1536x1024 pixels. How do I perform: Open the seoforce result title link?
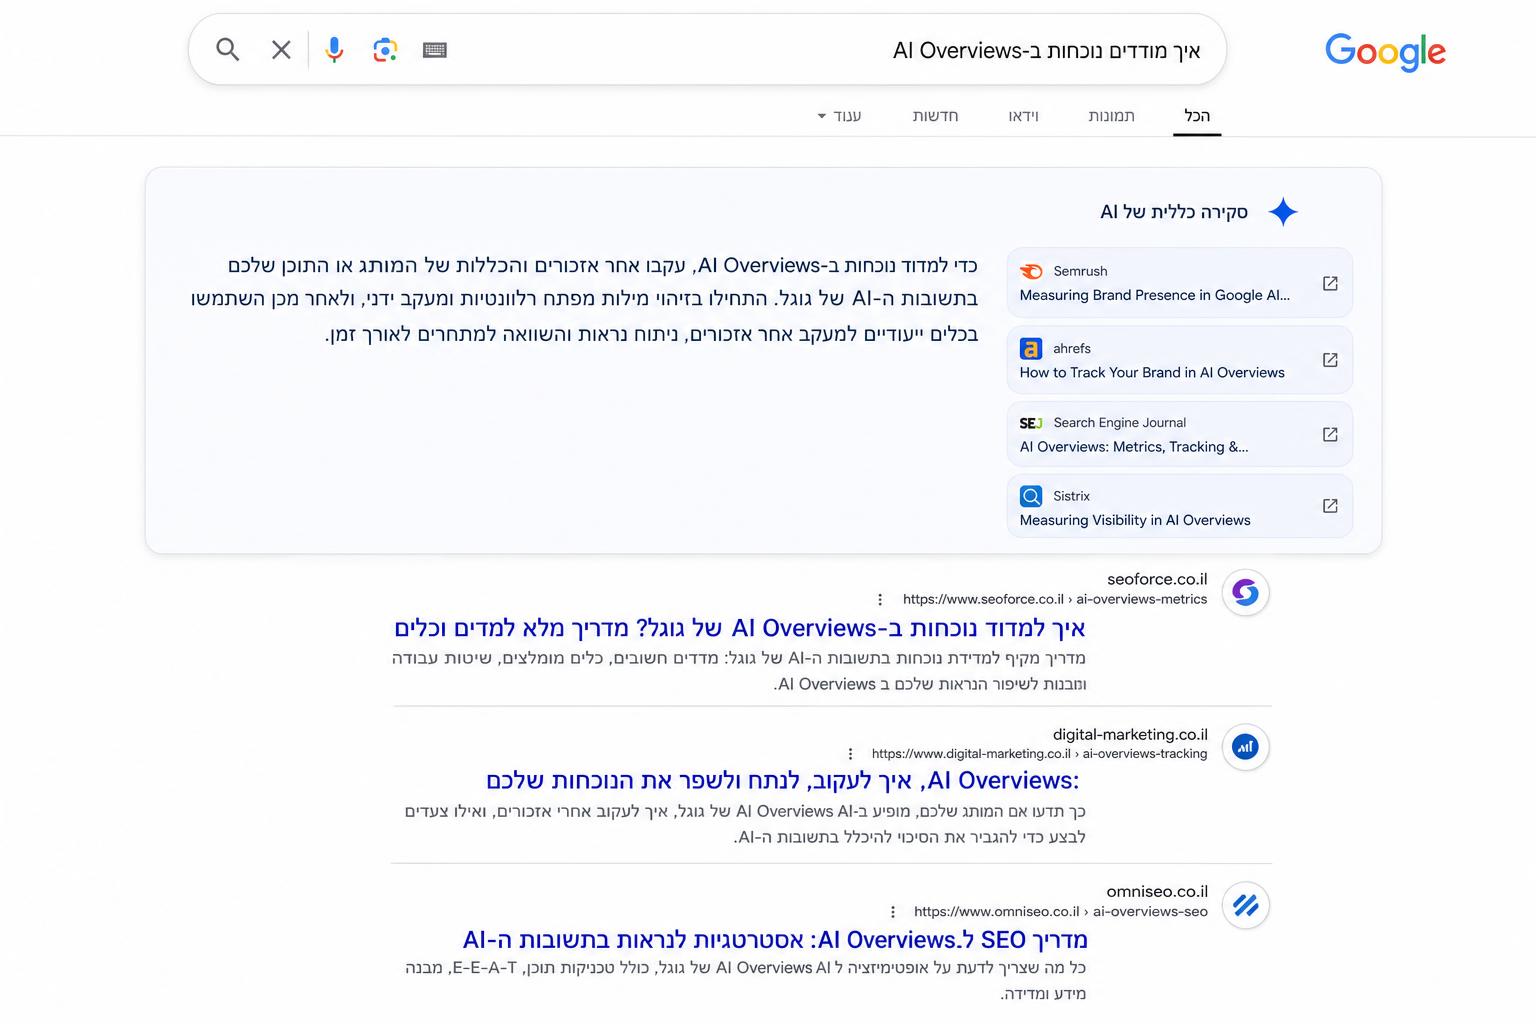click(x=740, y=628)
